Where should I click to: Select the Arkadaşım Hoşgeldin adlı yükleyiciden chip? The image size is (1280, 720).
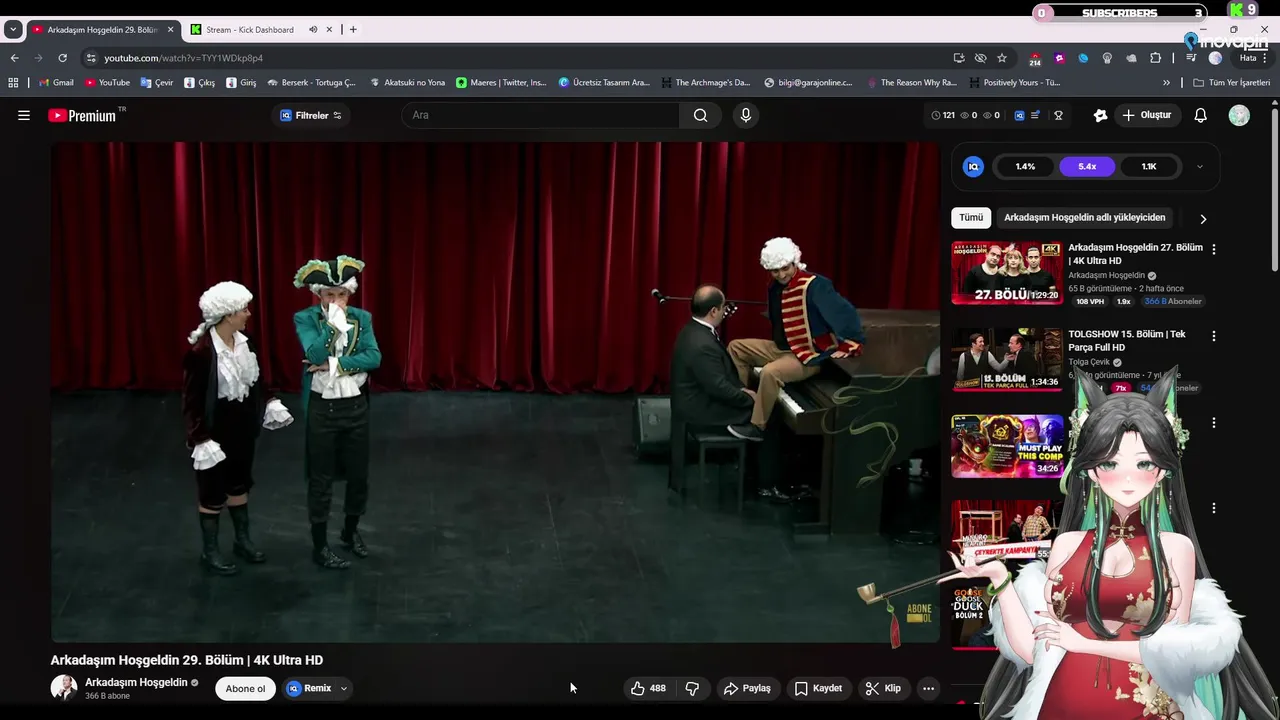(x=1085, y=217)
